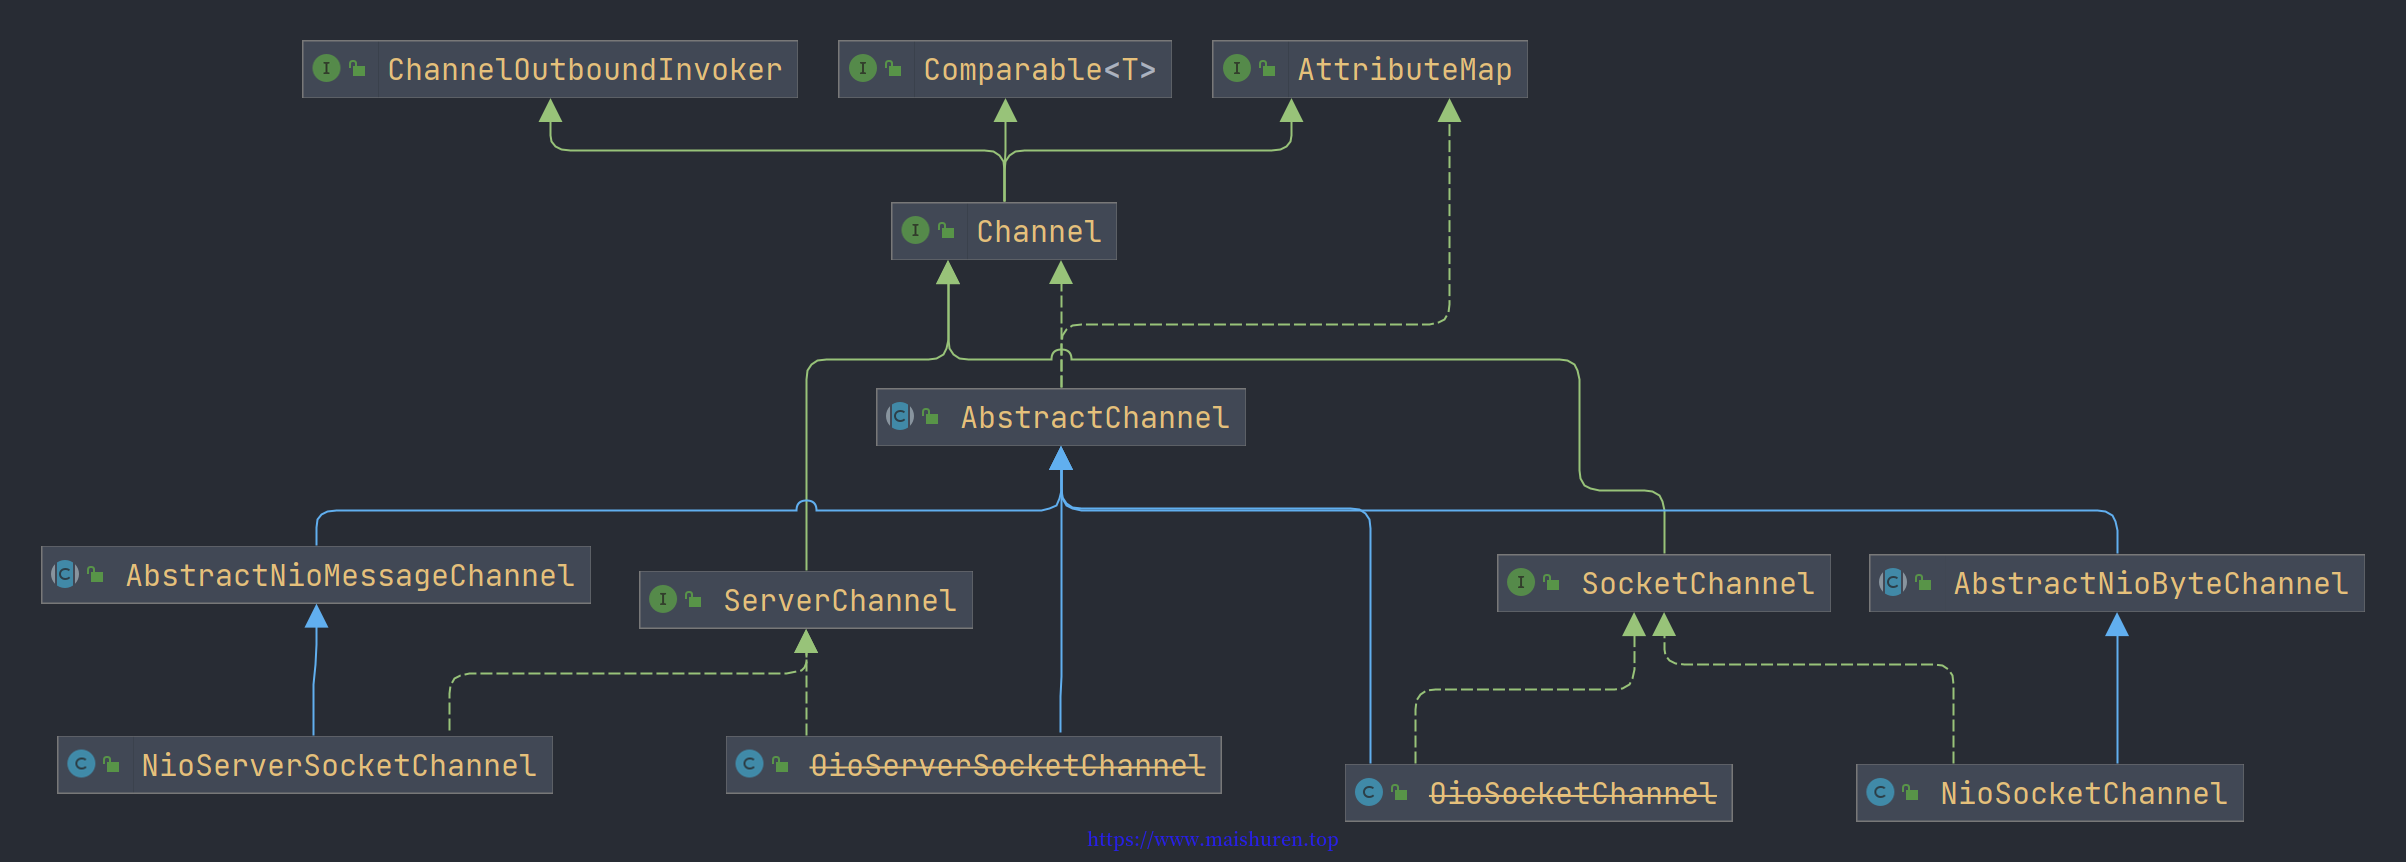Viewport: 2406px width, 862px height.
Task: Click the abstract class icon of AbstractNioMessageChannel
Action: click(x=65, y=574)
